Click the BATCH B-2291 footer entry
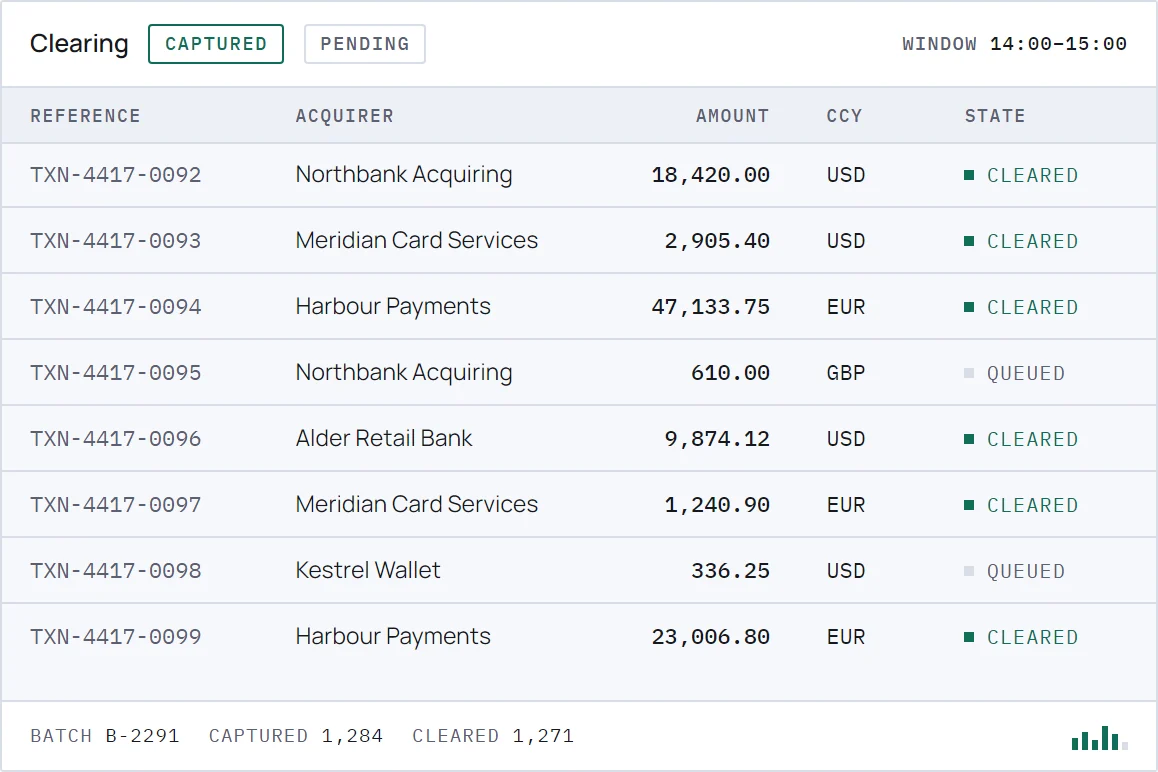Screen dimensions: 1158x772 point(105,736)
